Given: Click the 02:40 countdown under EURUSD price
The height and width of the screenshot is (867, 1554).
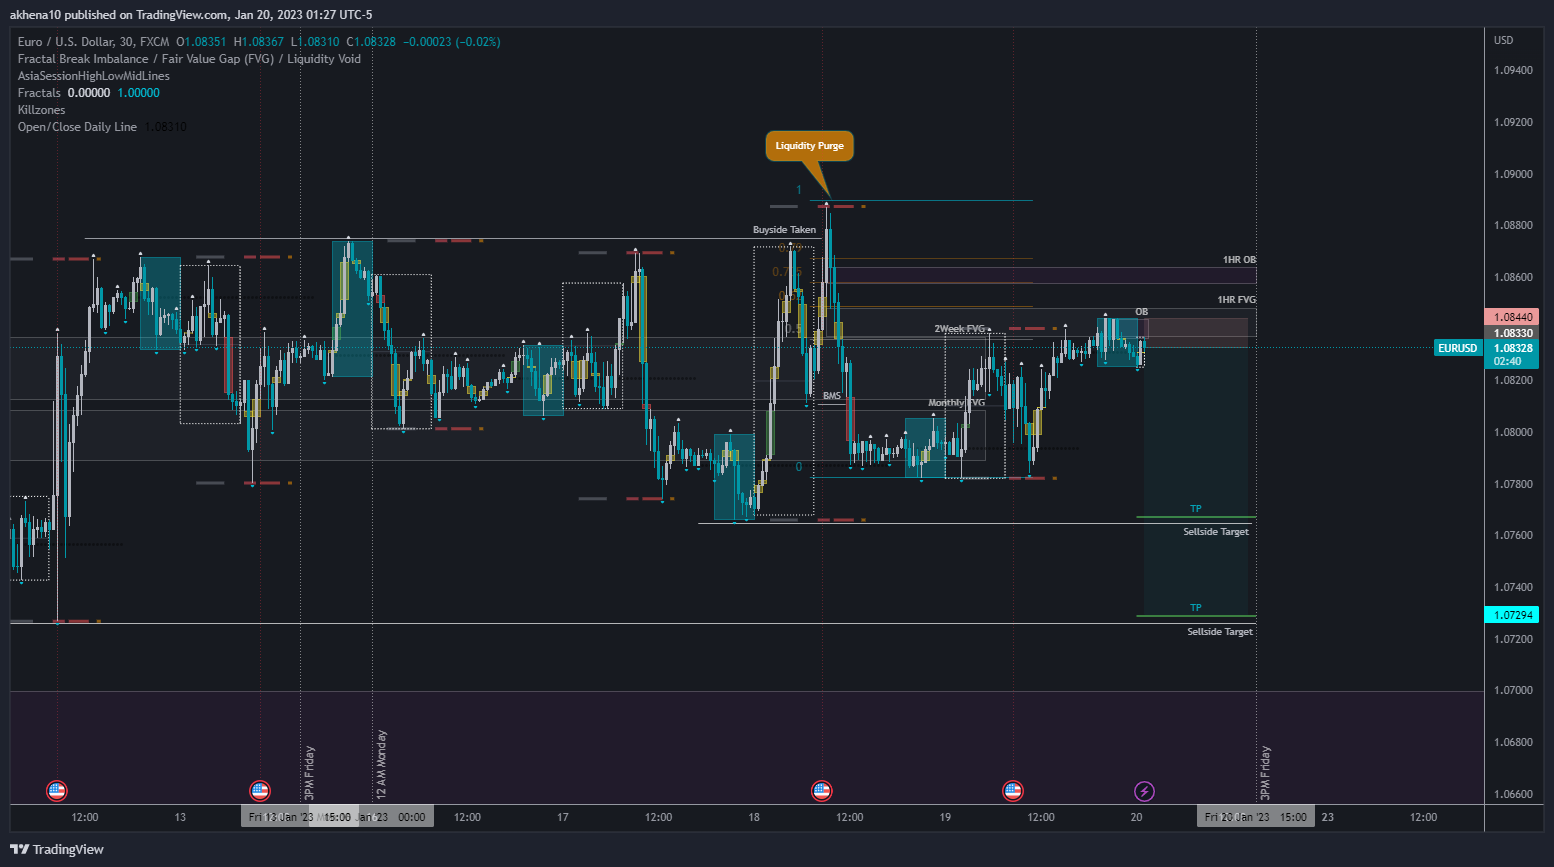Looking at the screenshot, I should click(1508, 362).
